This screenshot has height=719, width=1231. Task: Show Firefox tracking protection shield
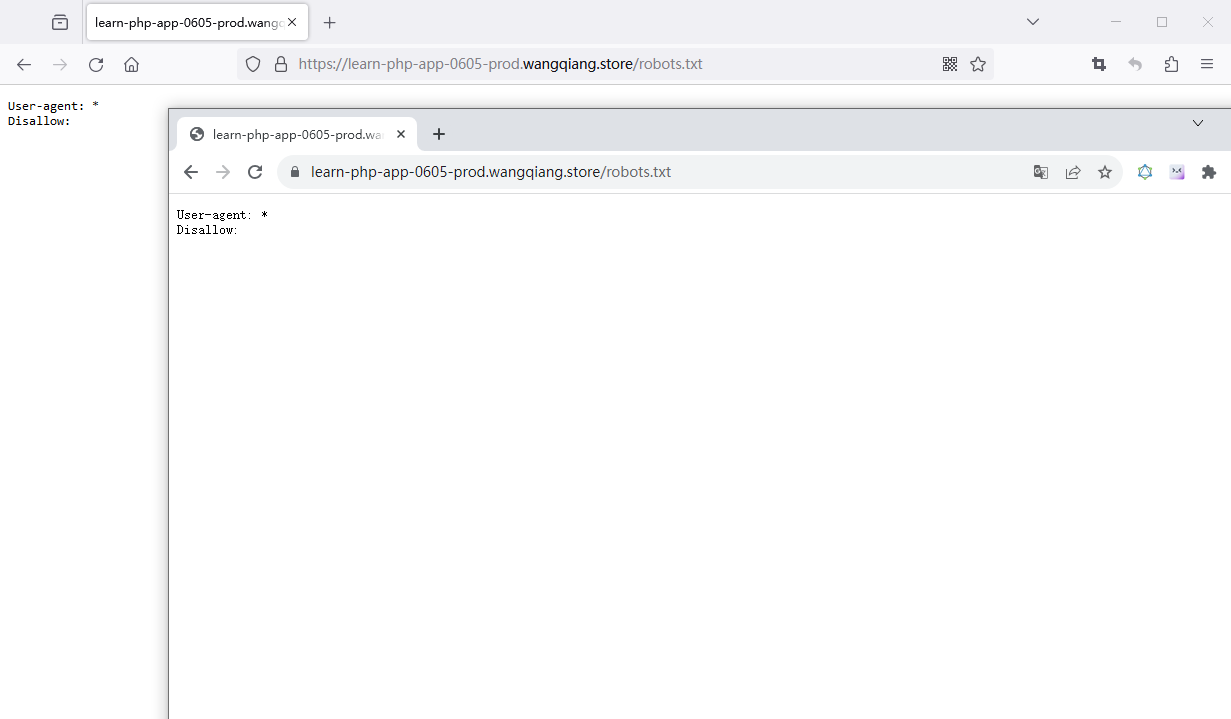point(253,64)
